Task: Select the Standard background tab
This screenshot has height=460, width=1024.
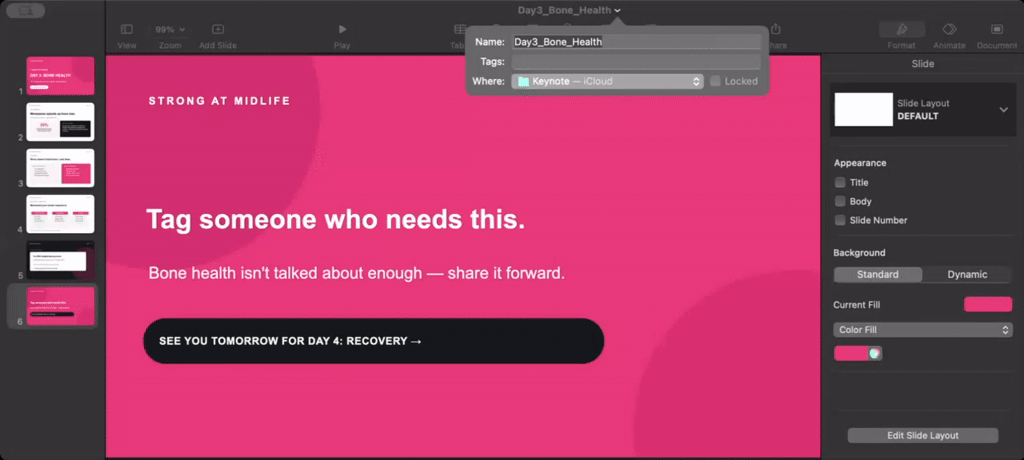Action: pyautogui.click(x=878, y=274)
